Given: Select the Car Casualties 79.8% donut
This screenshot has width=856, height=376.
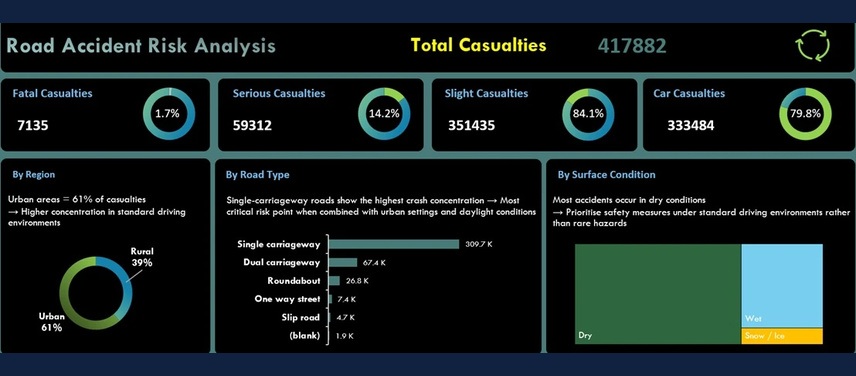Looking at the screenshot, I should coord(805,114).
